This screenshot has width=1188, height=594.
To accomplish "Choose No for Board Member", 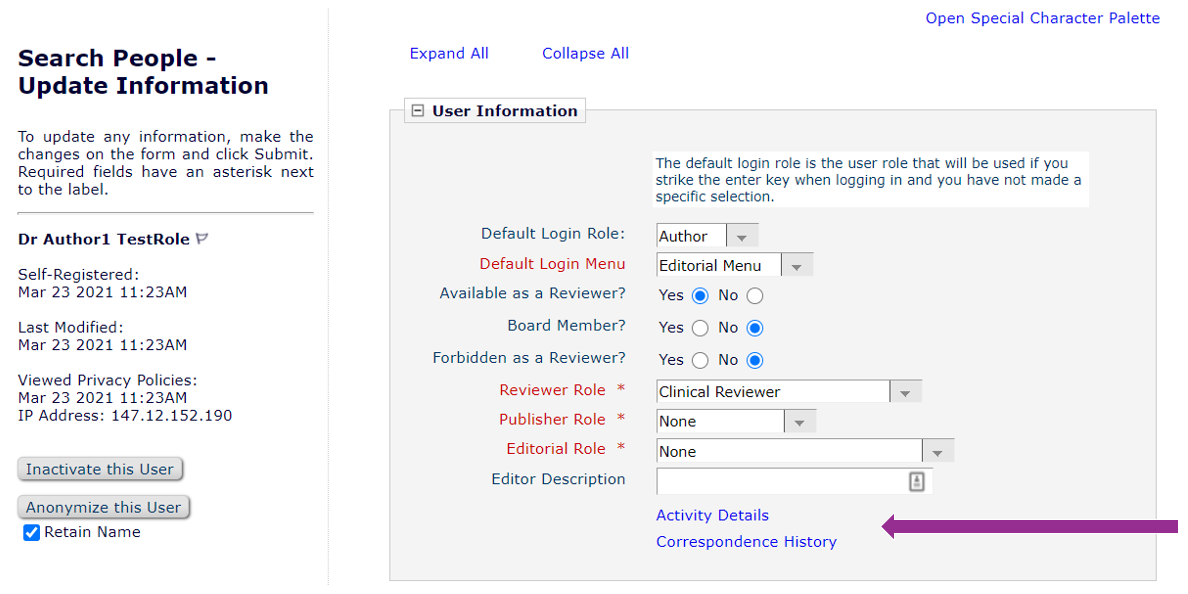I will point(755,328).
